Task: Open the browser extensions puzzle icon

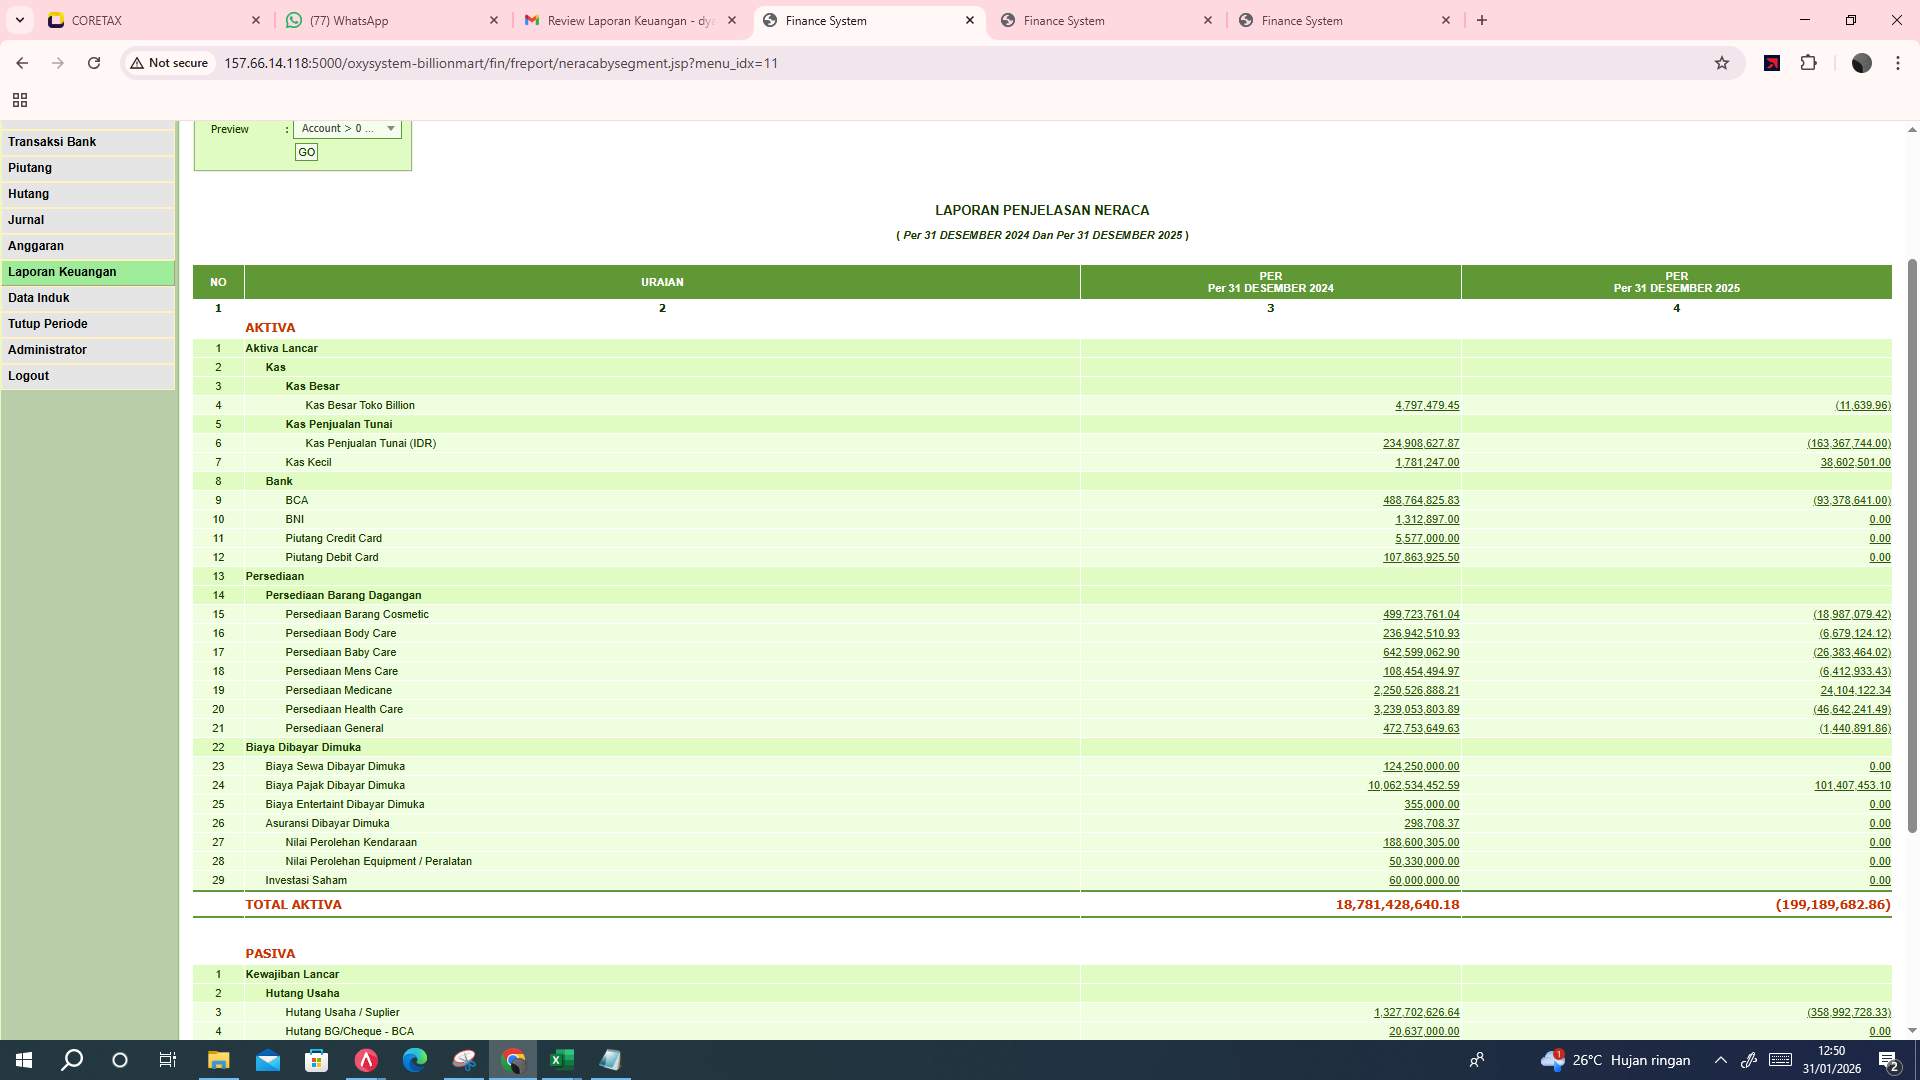Action: pos(1809,63)
